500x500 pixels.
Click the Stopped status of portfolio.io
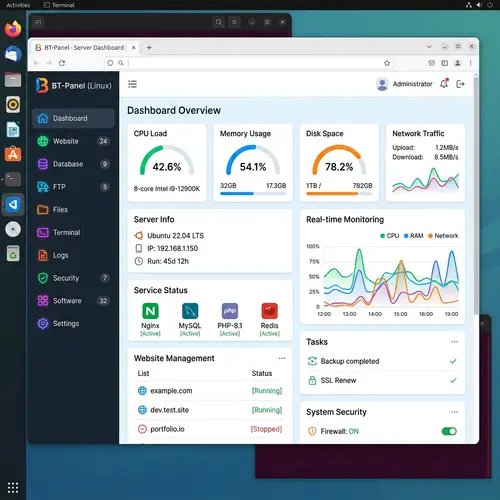(266, 429)
